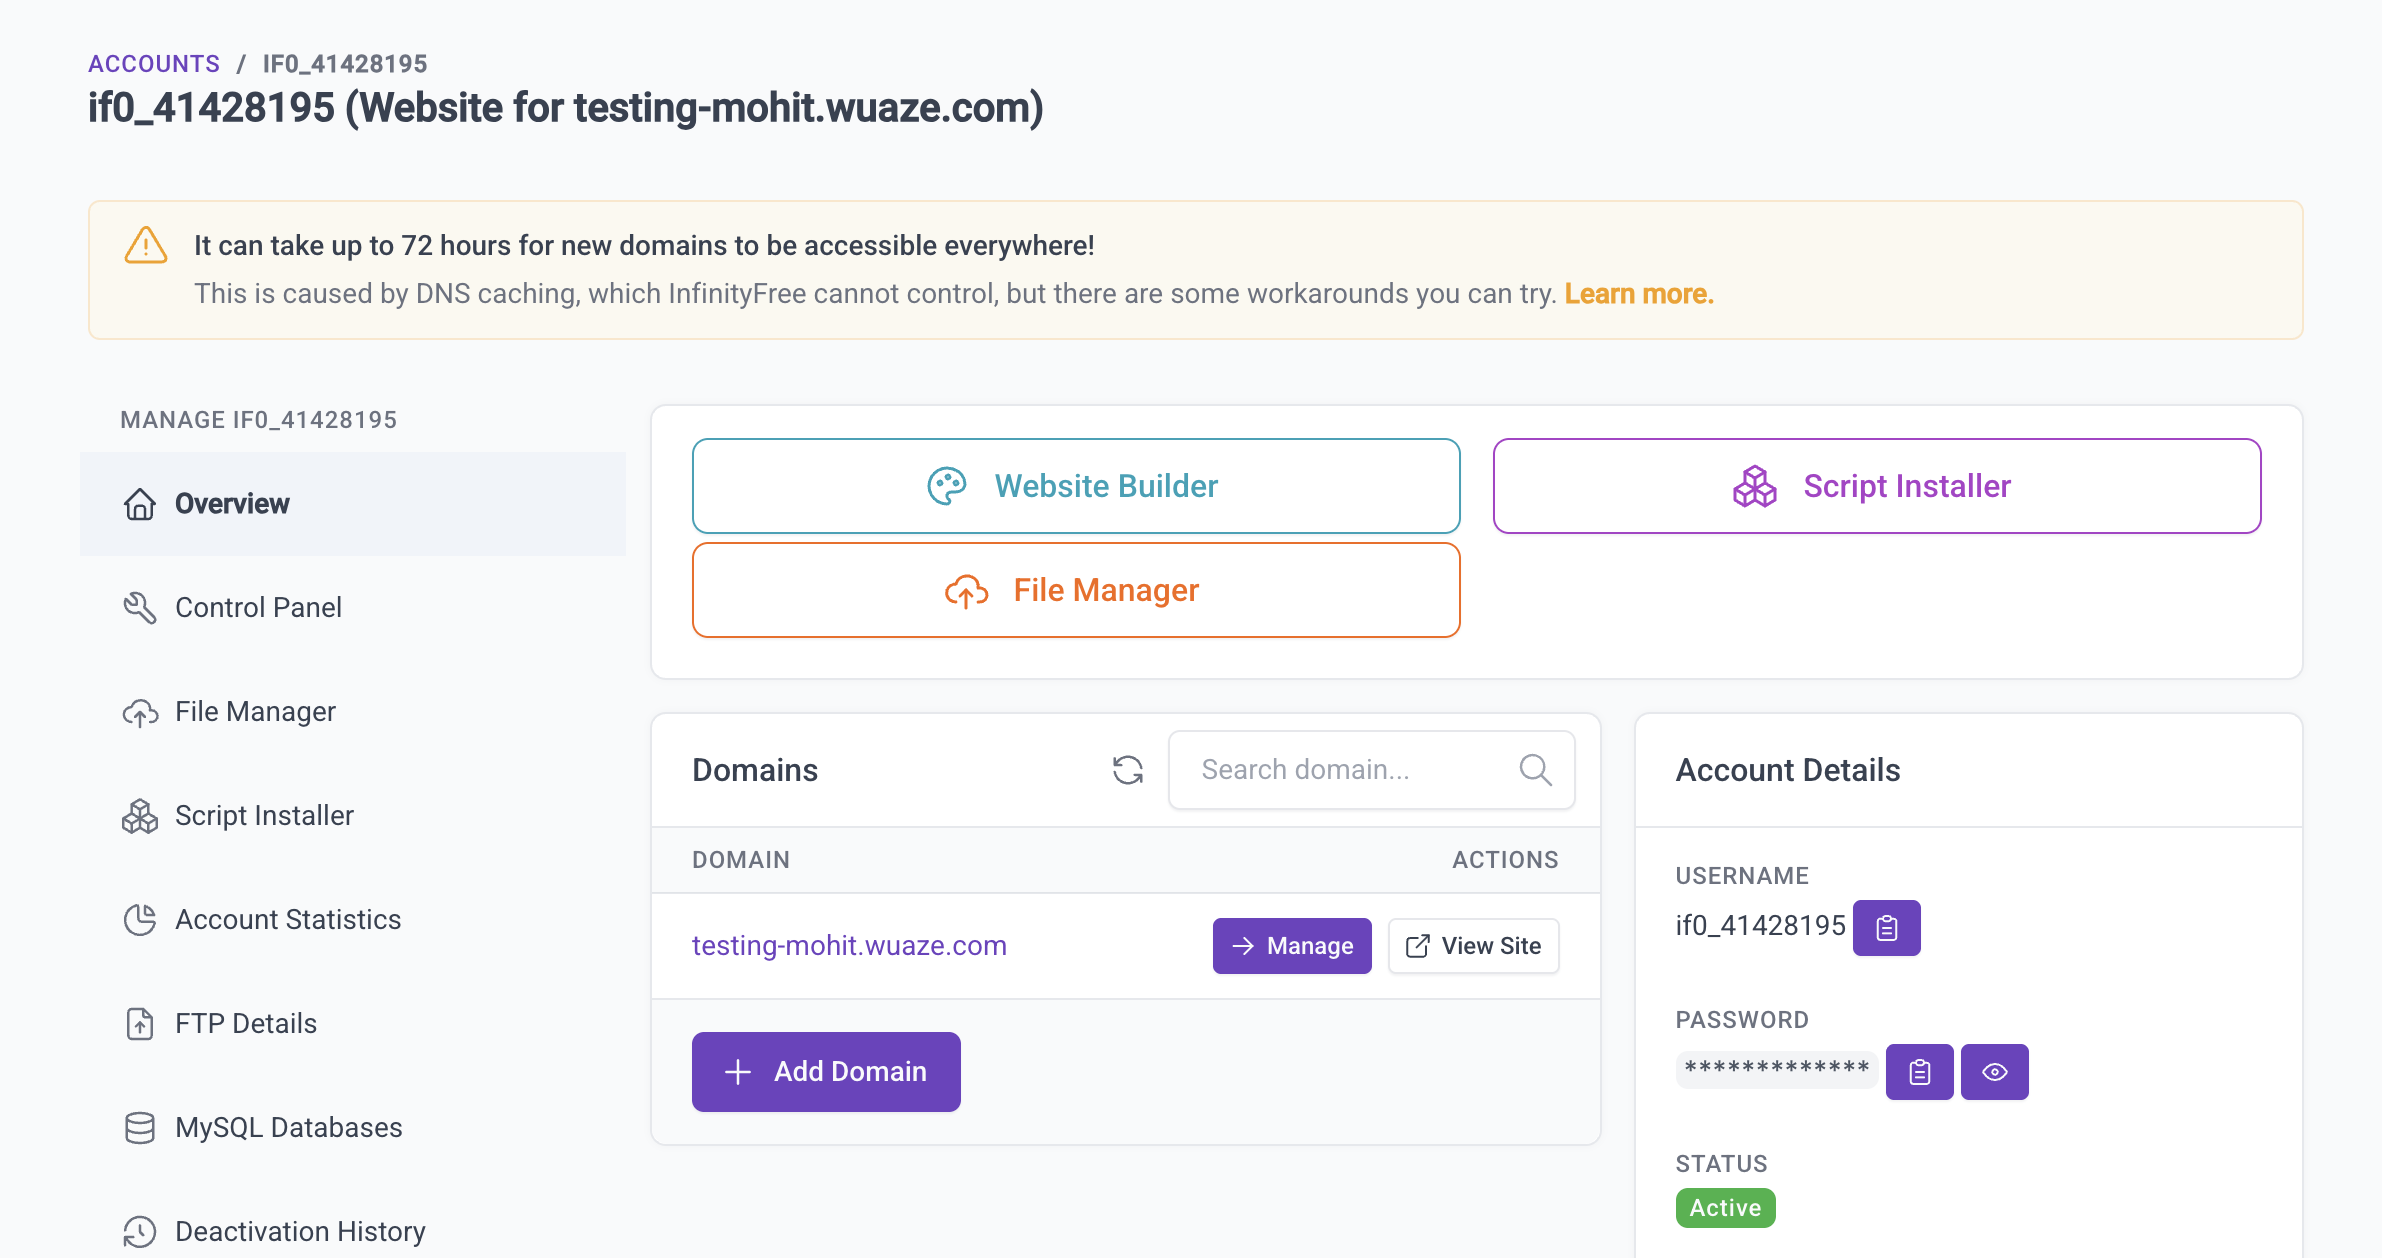Click the Deactivation History clock icon
2382x1258 pixels.
tap(140, 1231)
